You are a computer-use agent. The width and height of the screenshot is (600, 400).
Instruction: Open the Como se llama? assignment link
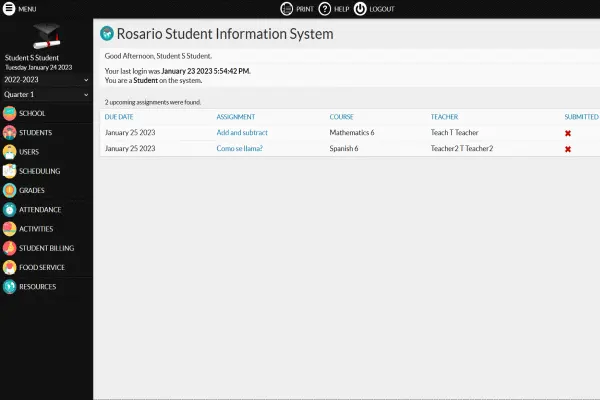(x=241, y=148)
